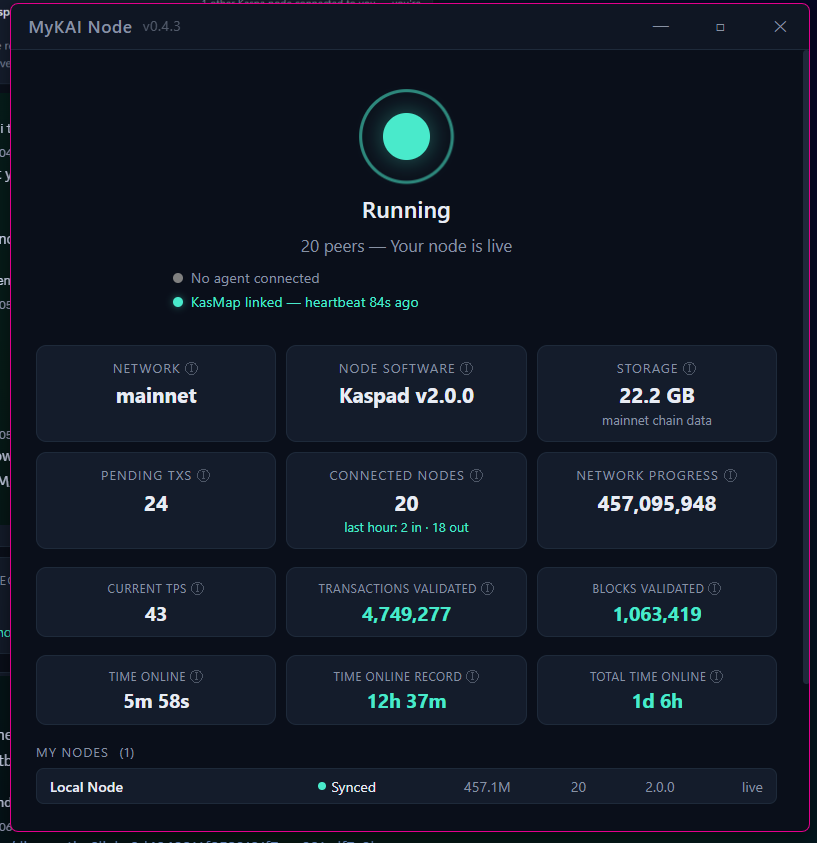Click '2.0.0' version in Local Node row
The height and width of the screenshot is (843, 817).
[x=660, y=787]
